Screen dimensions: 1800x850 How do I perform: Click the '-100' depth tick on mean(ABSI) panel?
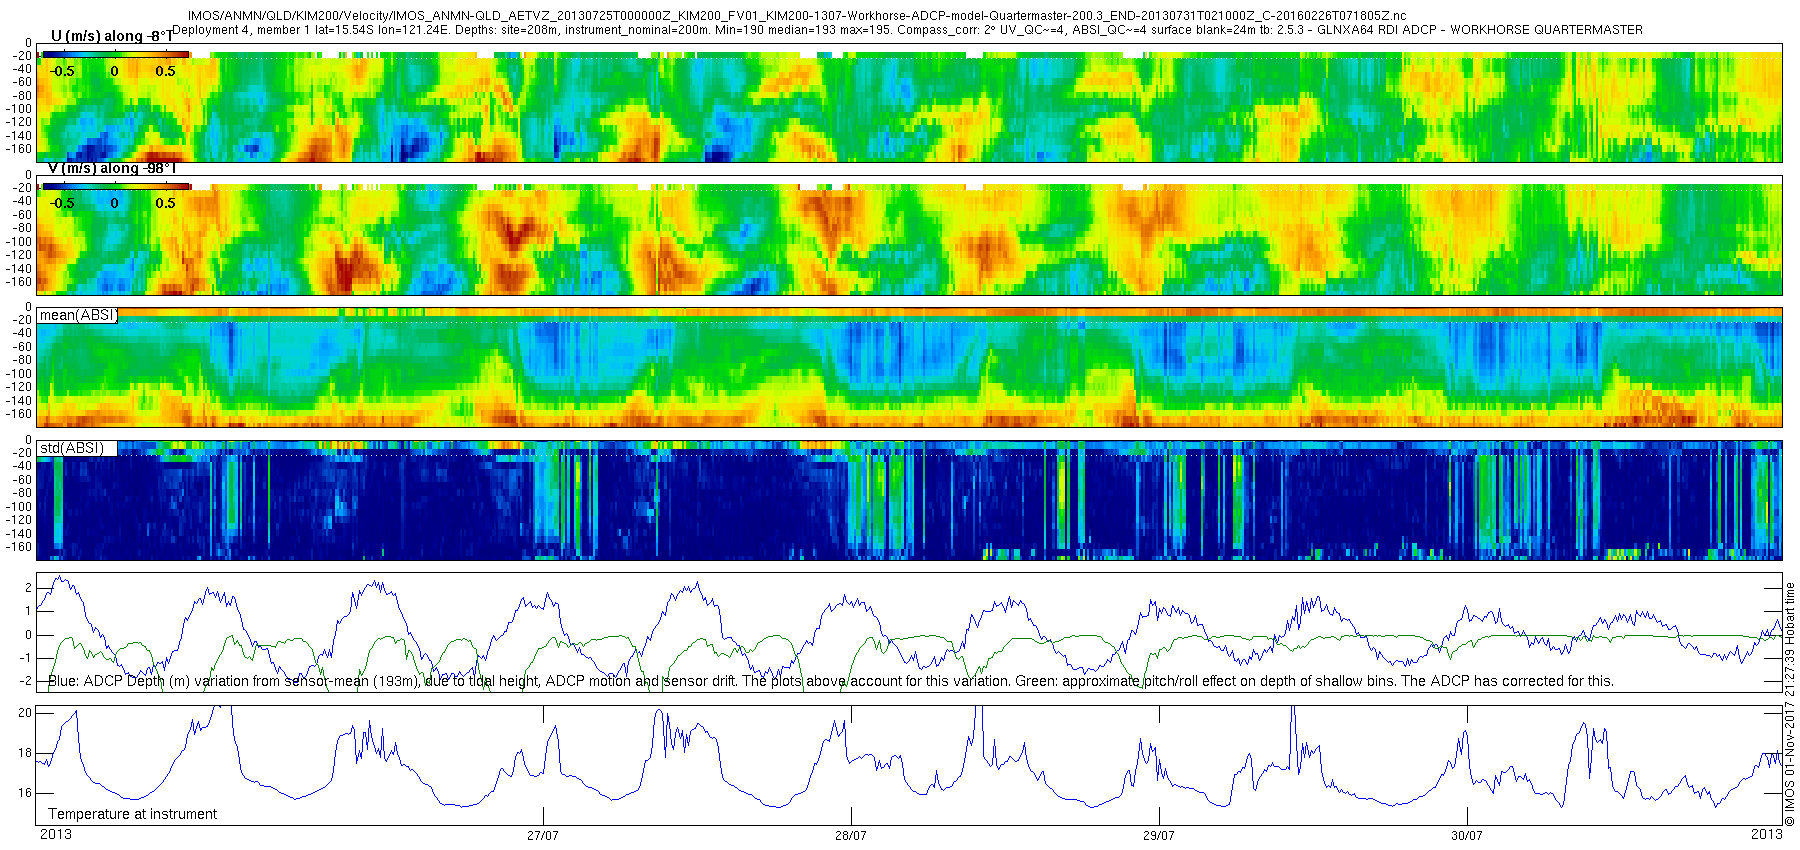click(20, 374)
